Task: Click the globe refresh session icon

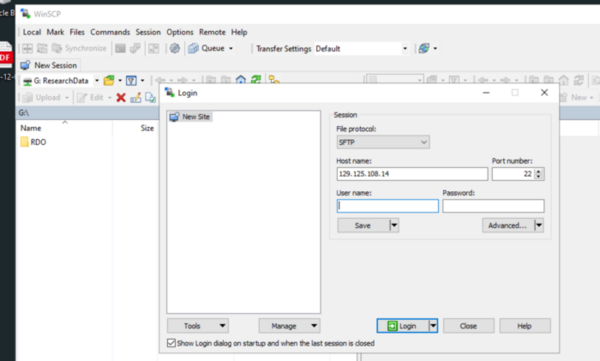Action: (424, 48)
